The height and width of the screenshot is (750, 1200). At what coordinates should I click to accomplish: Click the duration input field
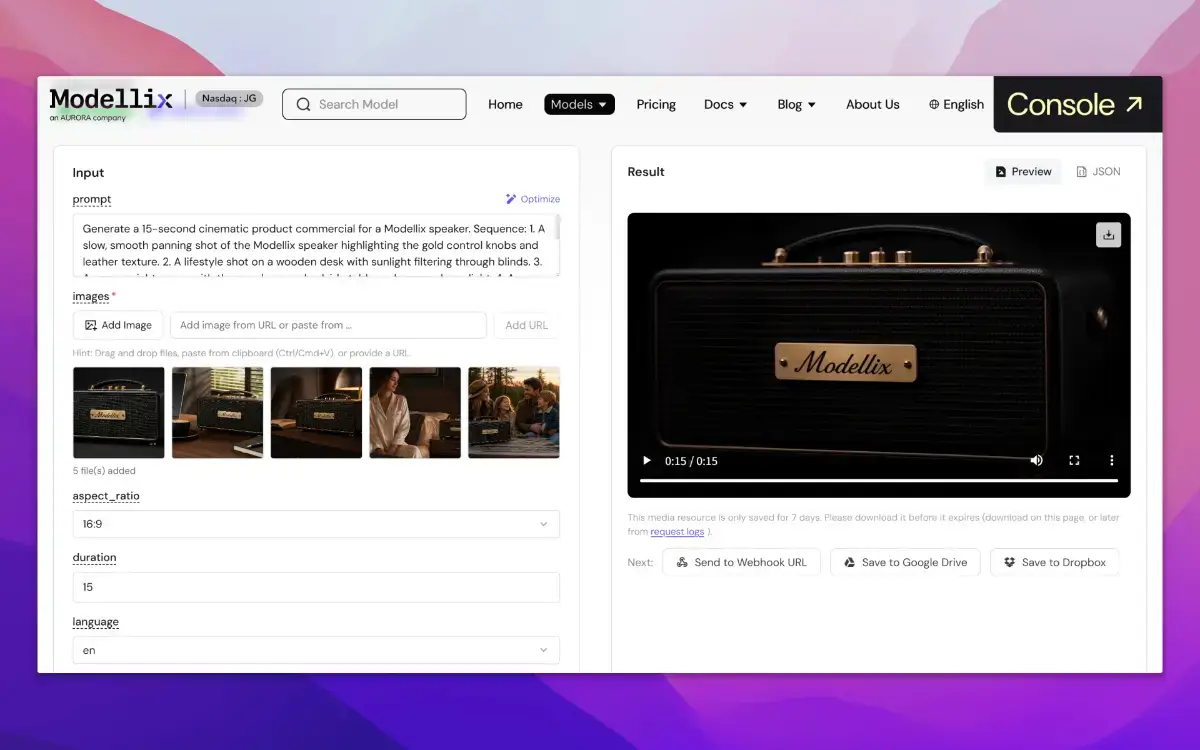(316, 587)
